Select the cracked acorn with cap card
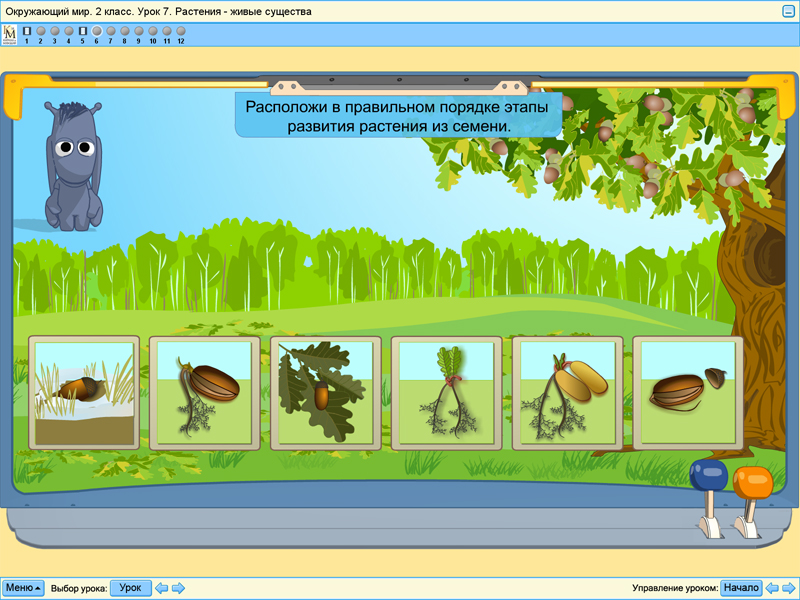Viewport: 800px width, 600px height. point(689,393)
